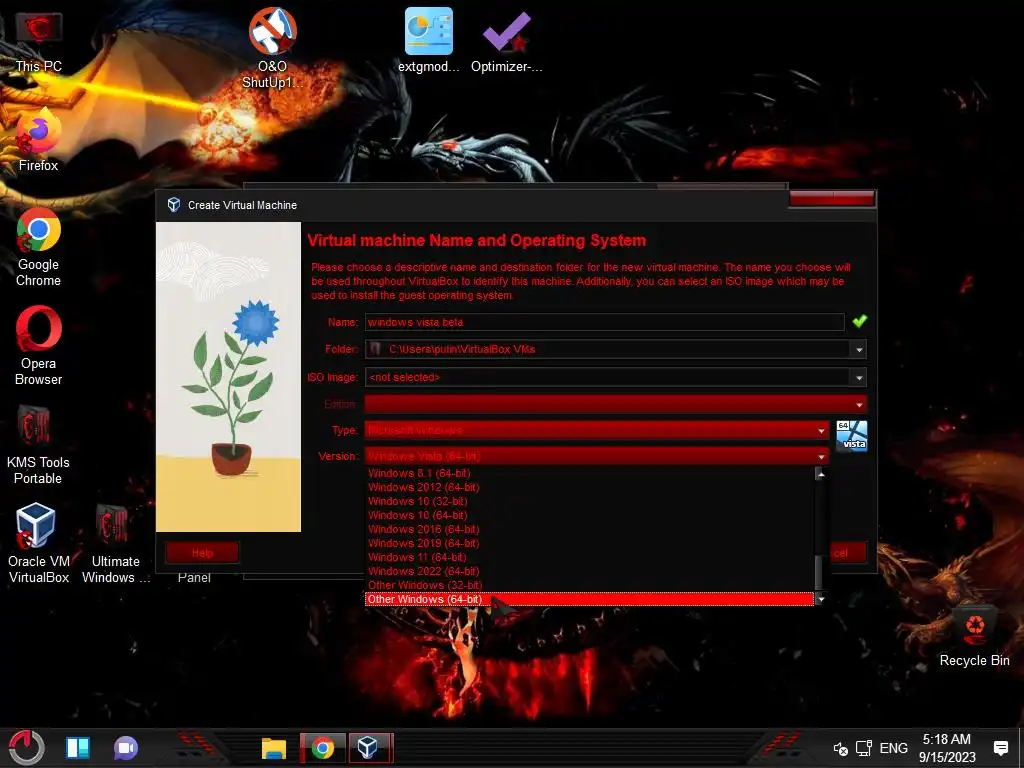Collapse the Version dropdown

point(597,456)
